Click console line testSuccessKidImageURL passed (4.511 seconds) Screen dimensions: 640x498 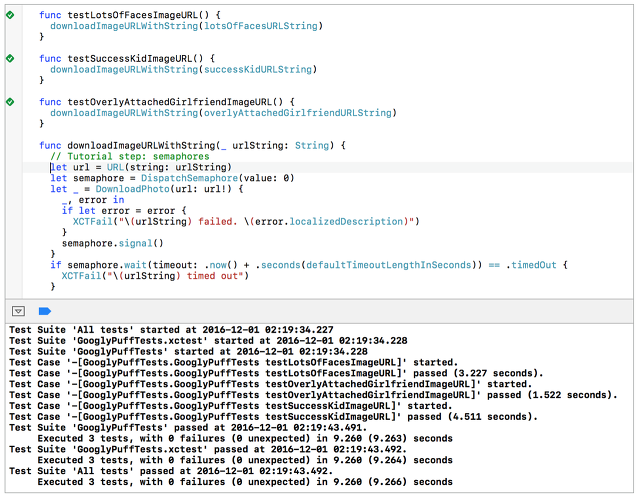(273, 417)
